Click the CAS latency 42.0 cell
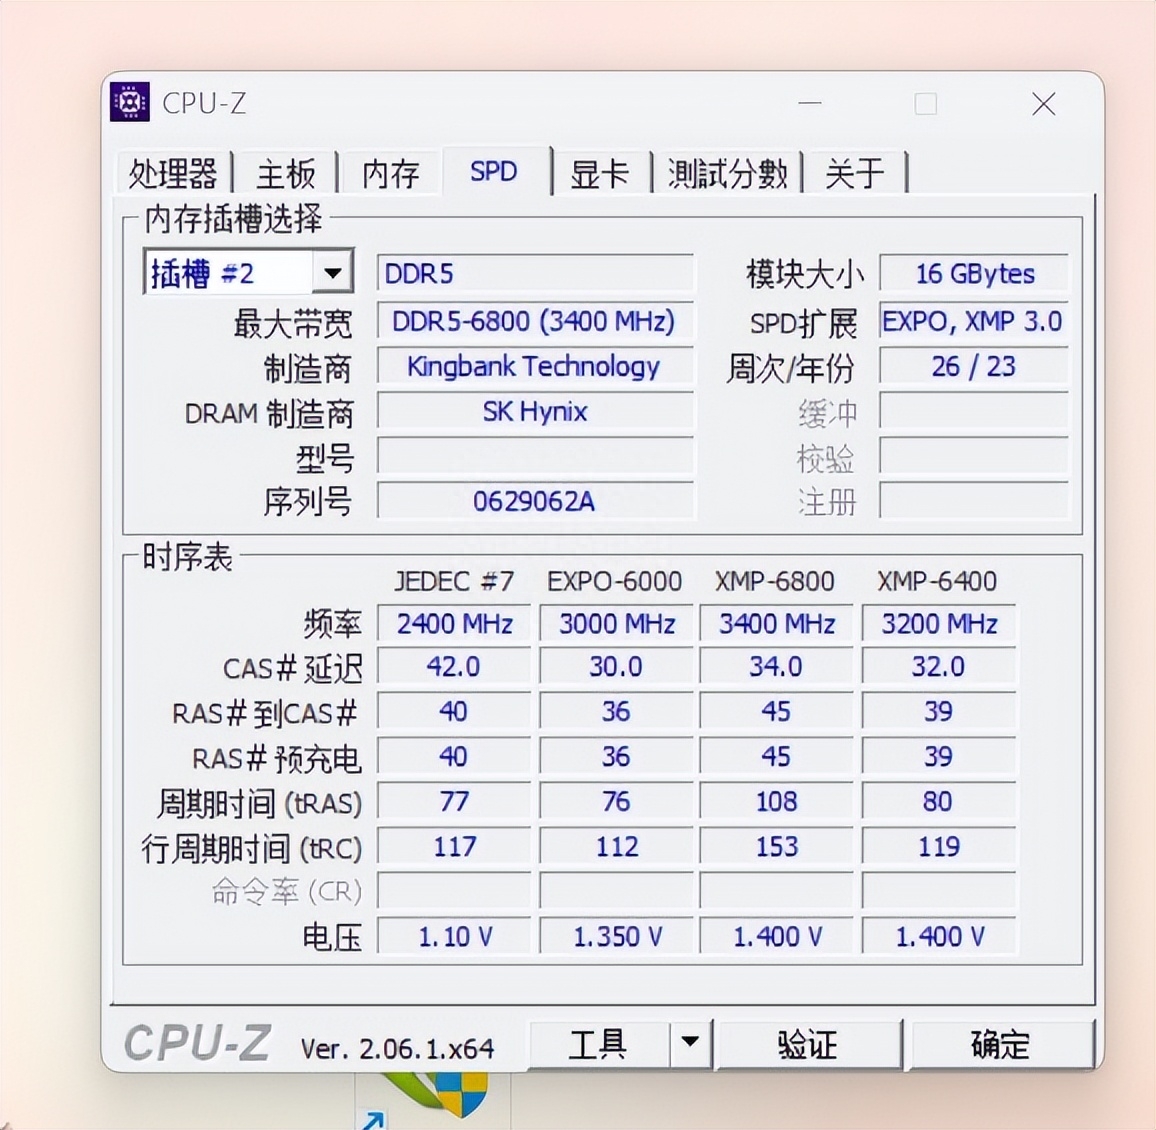The height and width of the screenshot is (1130, 1156). click(x=454, y=667)
